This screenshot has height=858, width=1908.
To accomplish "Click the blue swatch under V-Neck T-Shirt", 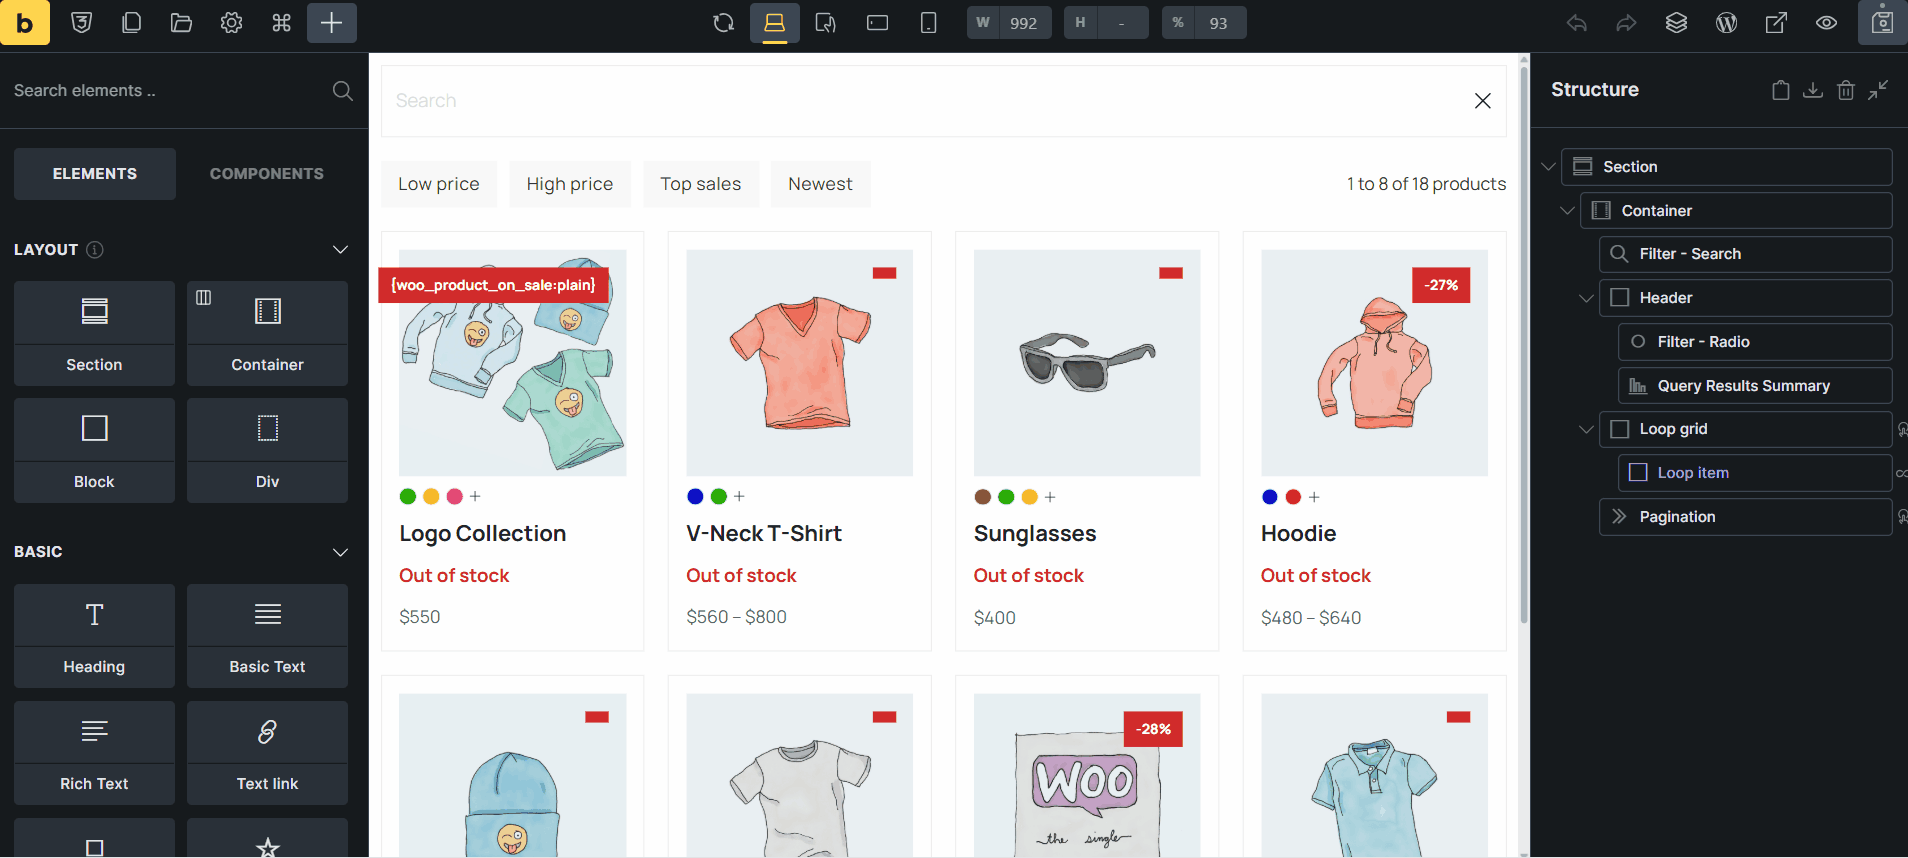I will pyautogui.click(x=695, y=496).
